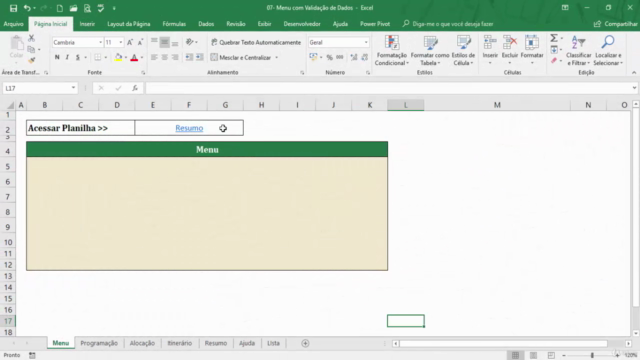Decrease indent
Image resolution: width=640 pixels, height=360 pixels.
click(189, 58)
